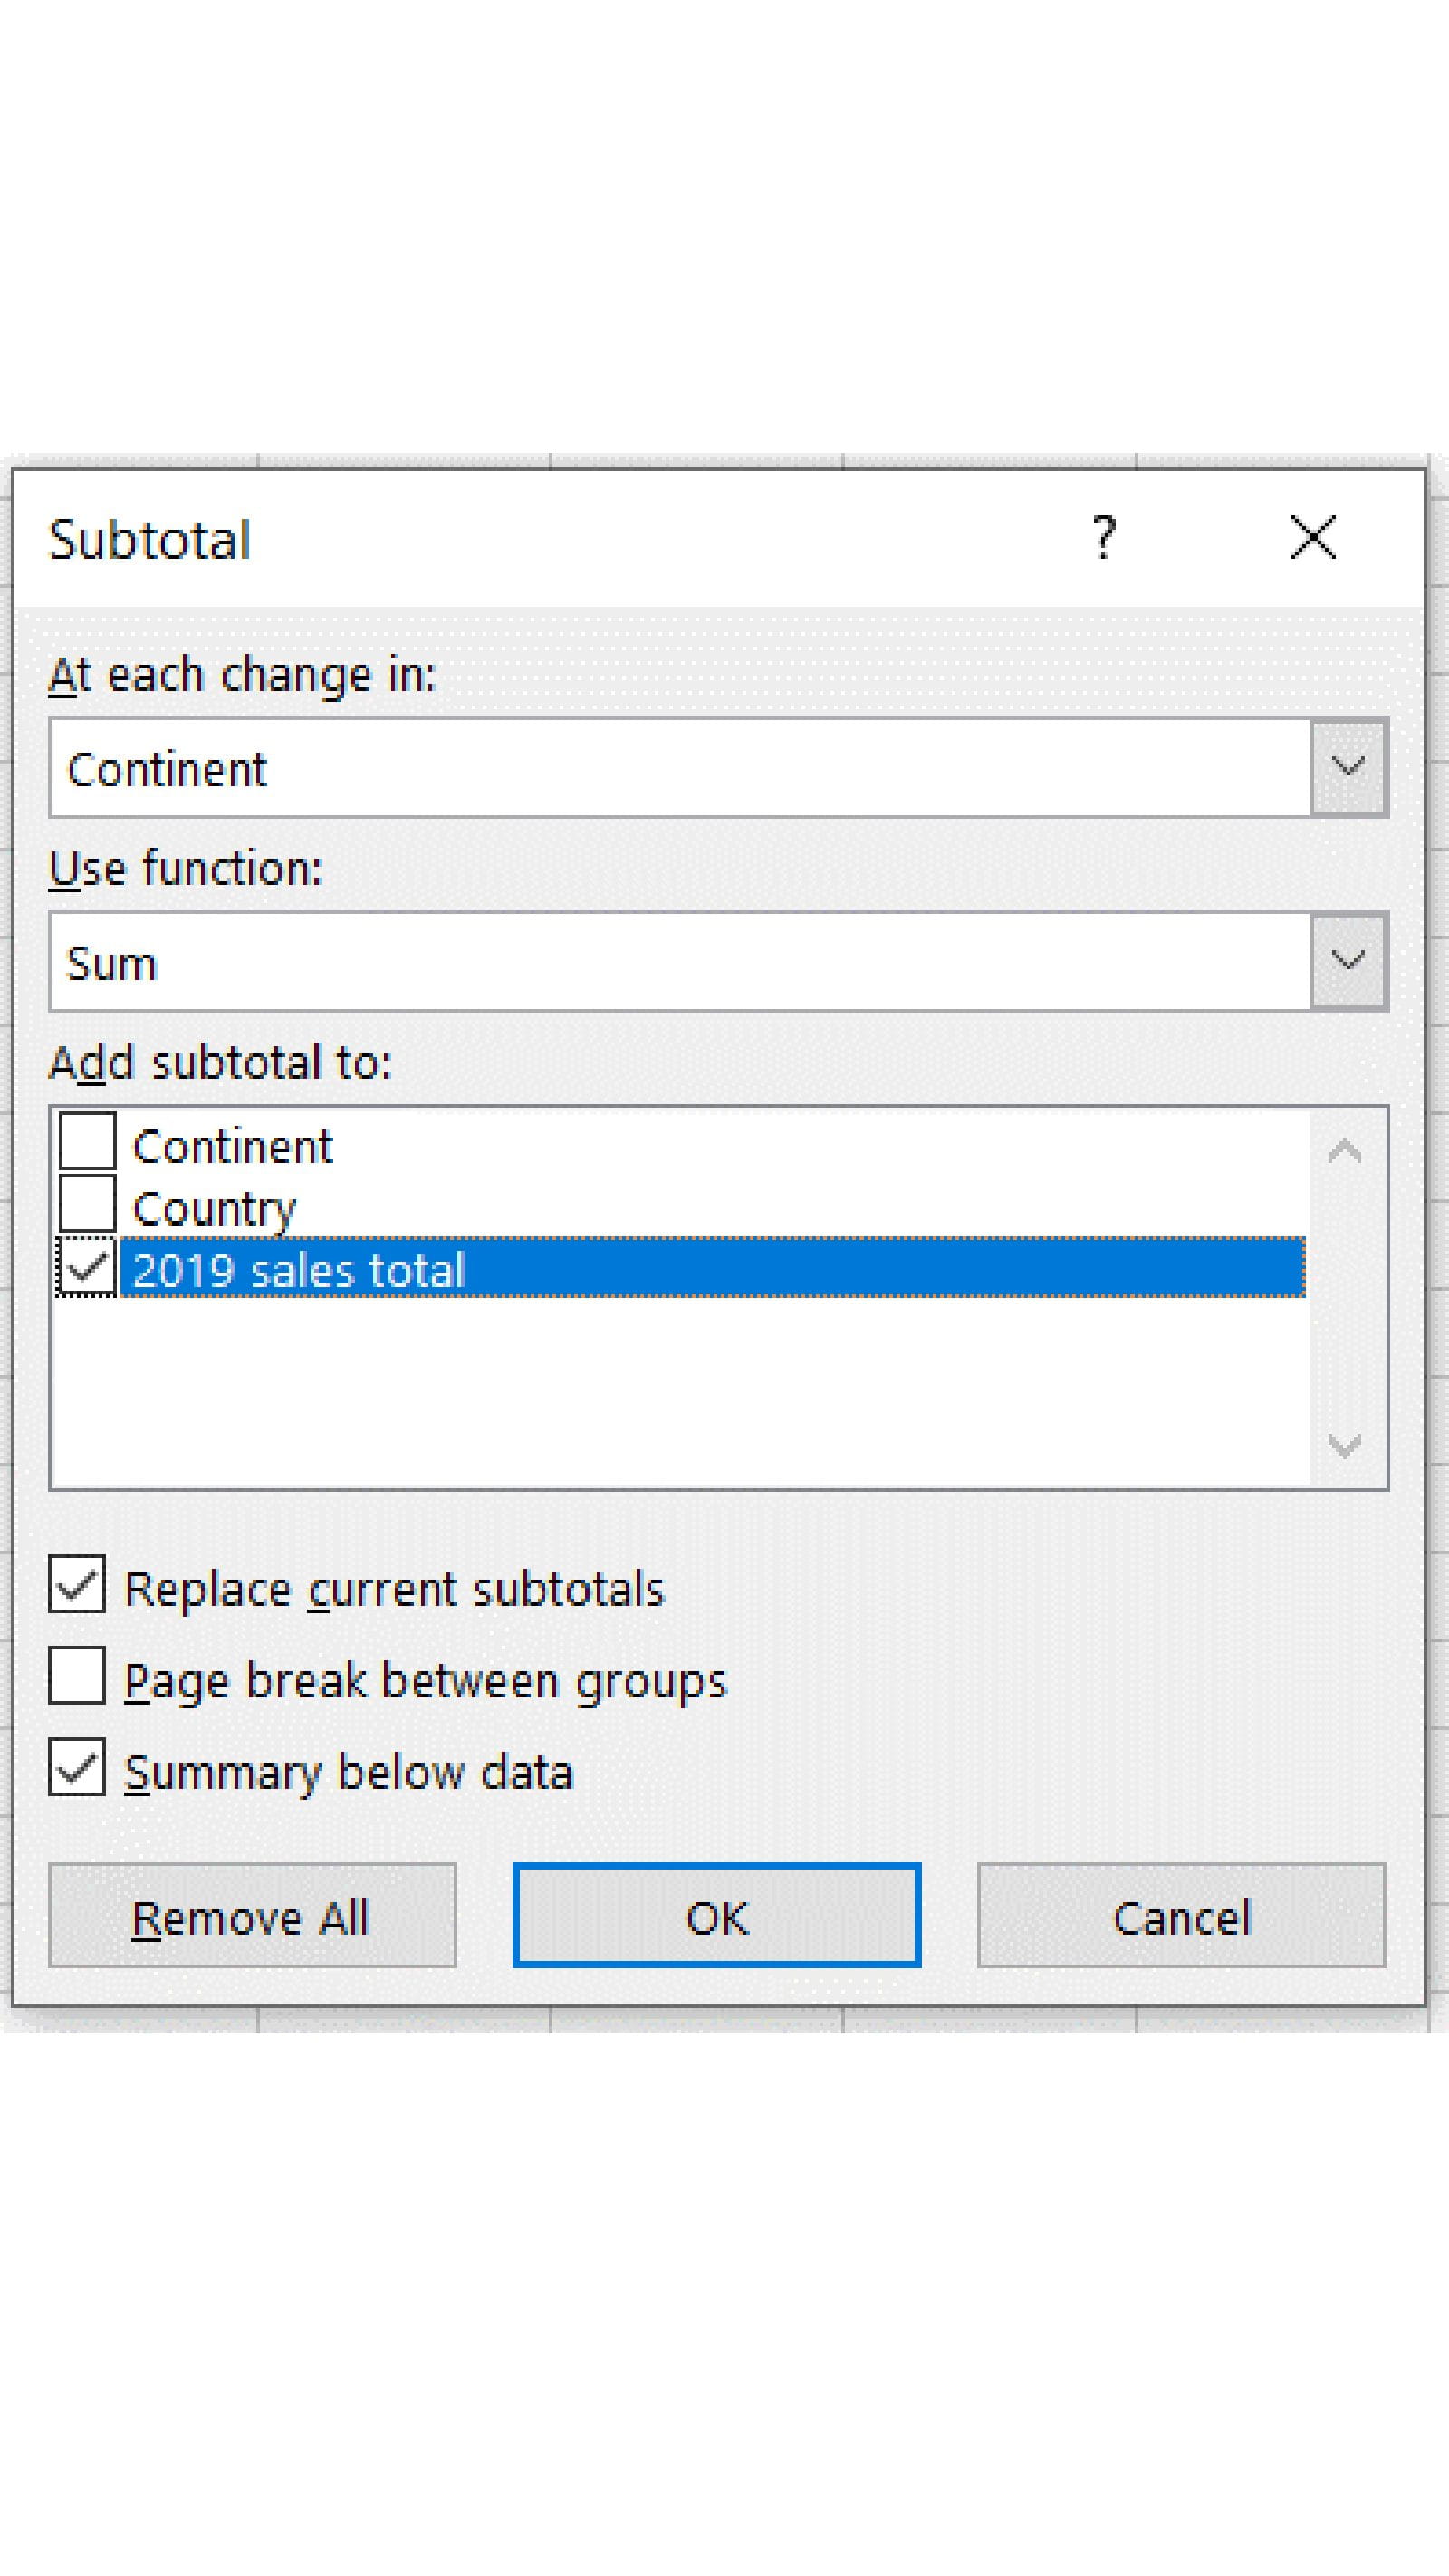Check the Country subtotal checkbox

pyautogui.click(x=87, y=1205)
